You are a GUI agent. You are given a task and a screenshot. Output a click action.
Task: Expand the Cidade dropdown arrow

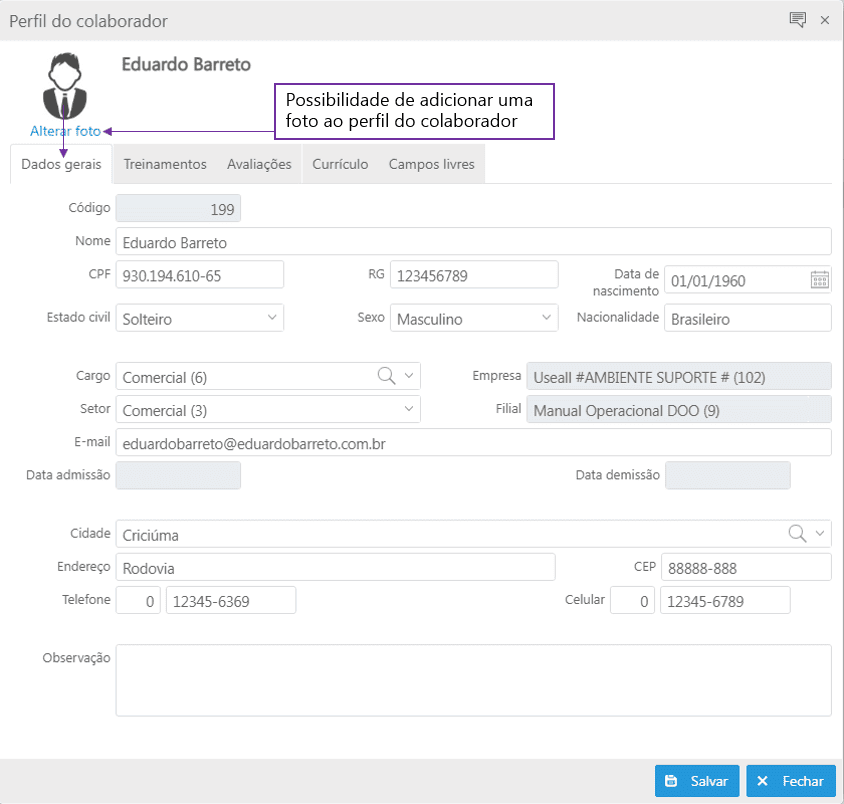coord(820,533)
